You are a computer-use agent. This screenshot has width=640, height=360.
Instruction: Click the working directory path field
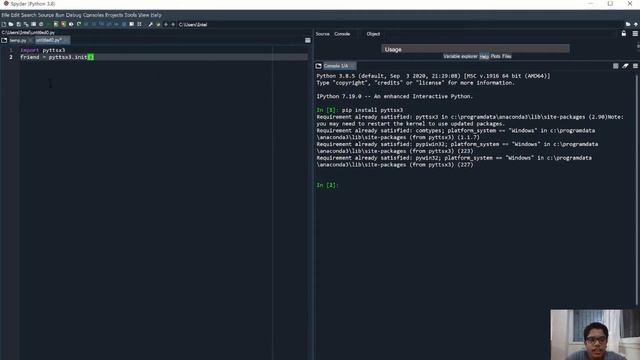400,24
